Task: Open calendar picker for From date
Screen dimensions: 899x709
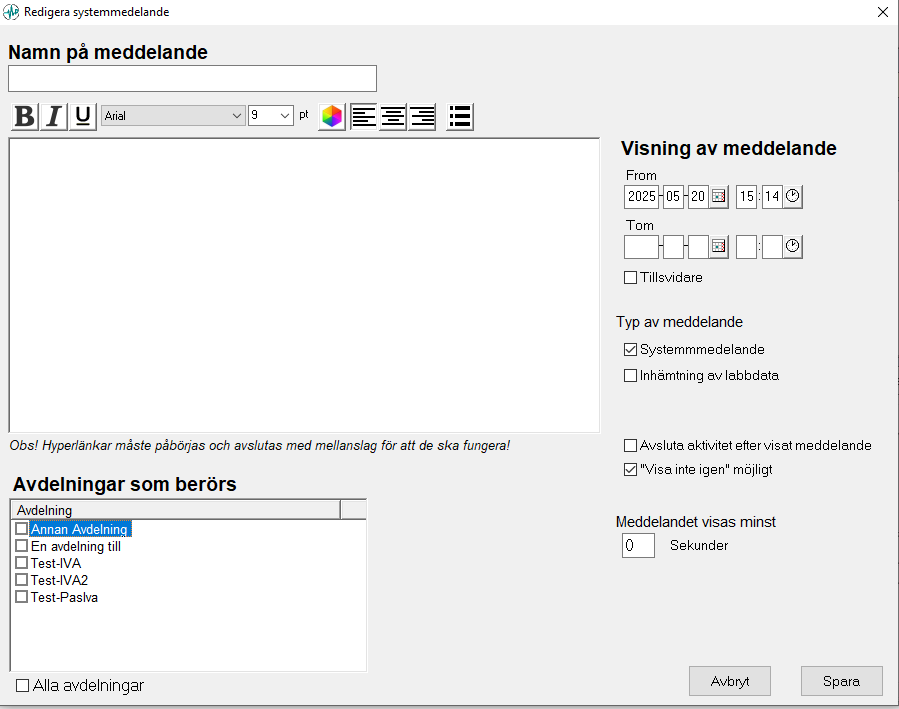Action: (718, 197)
